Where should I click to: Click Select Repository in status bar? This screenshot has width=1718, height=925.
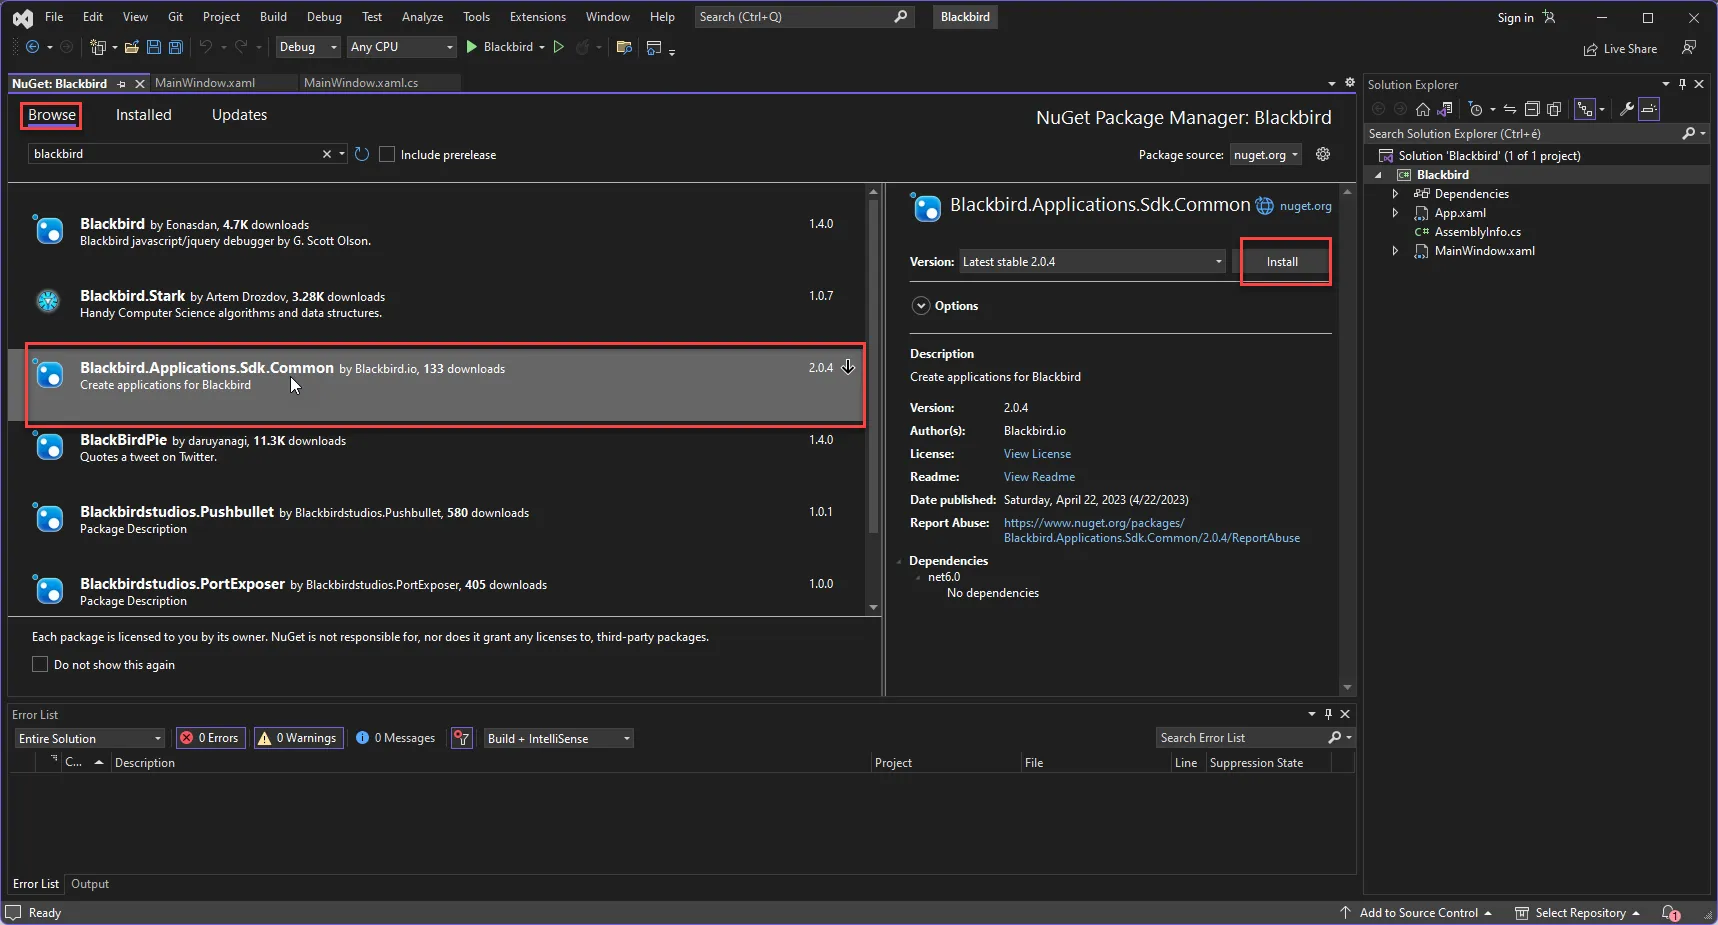(1580, 913)
